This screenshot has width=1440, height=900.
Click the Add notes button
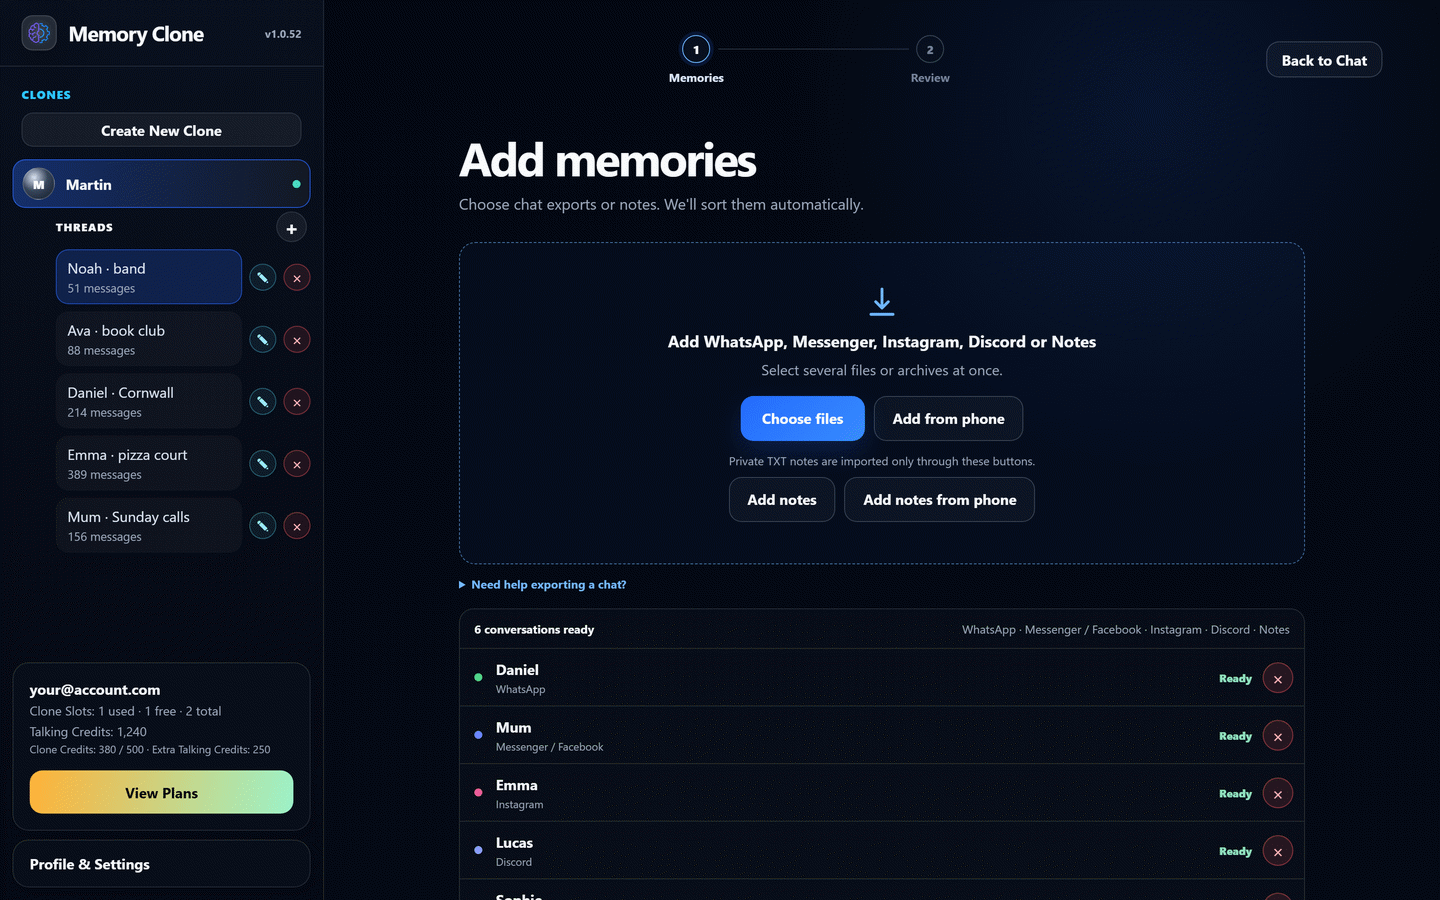tap(782, 500)
